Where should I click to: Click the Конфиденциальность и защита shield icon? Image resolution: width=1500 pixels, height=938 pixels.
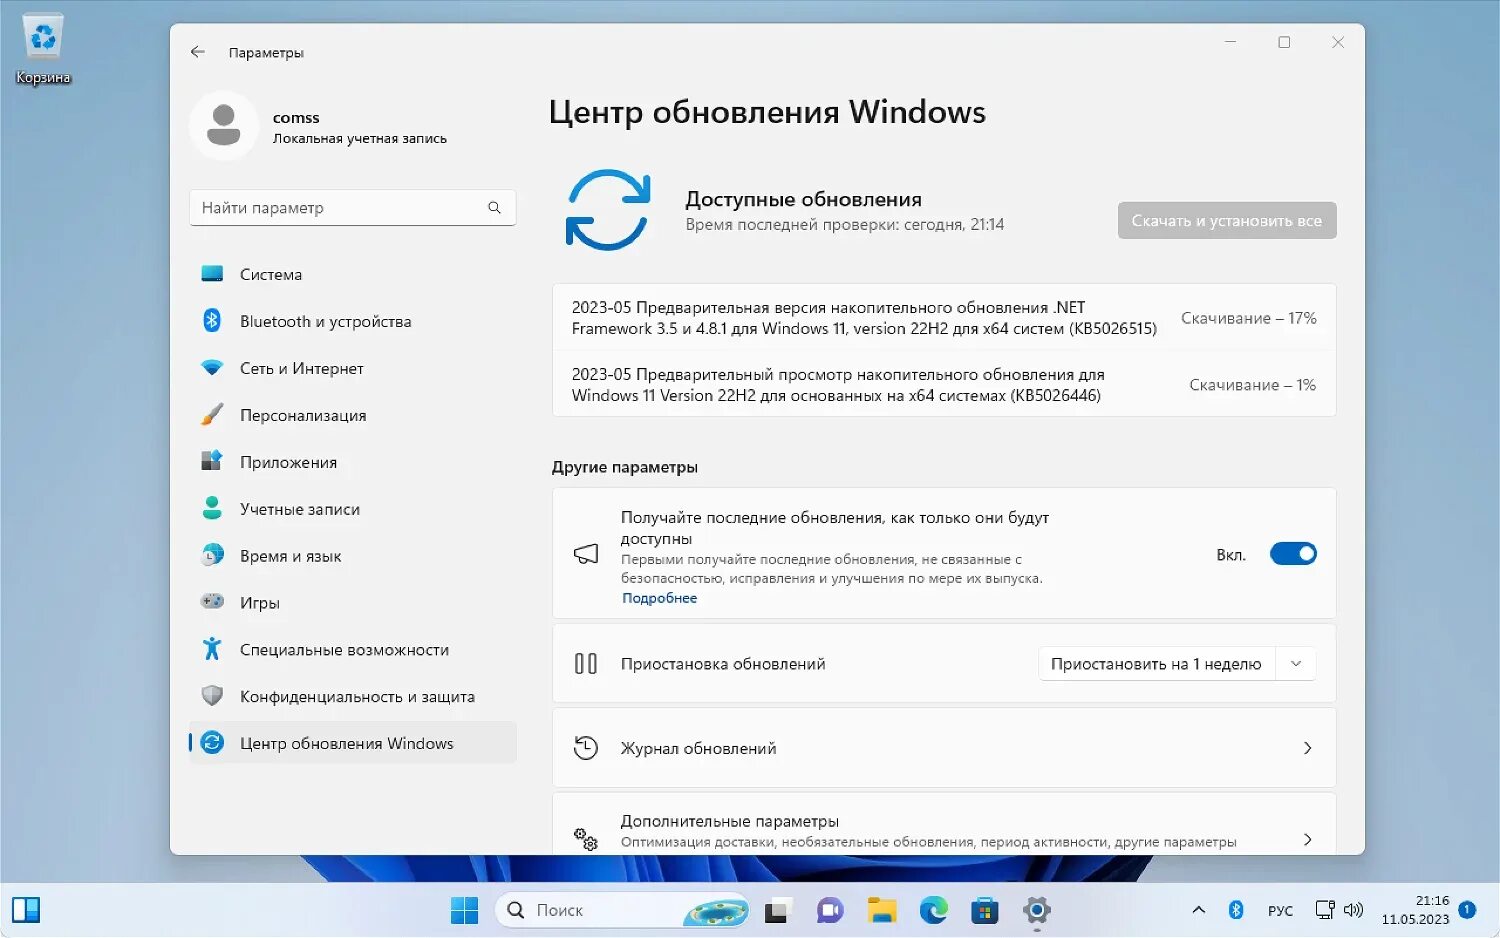(212, 696)
